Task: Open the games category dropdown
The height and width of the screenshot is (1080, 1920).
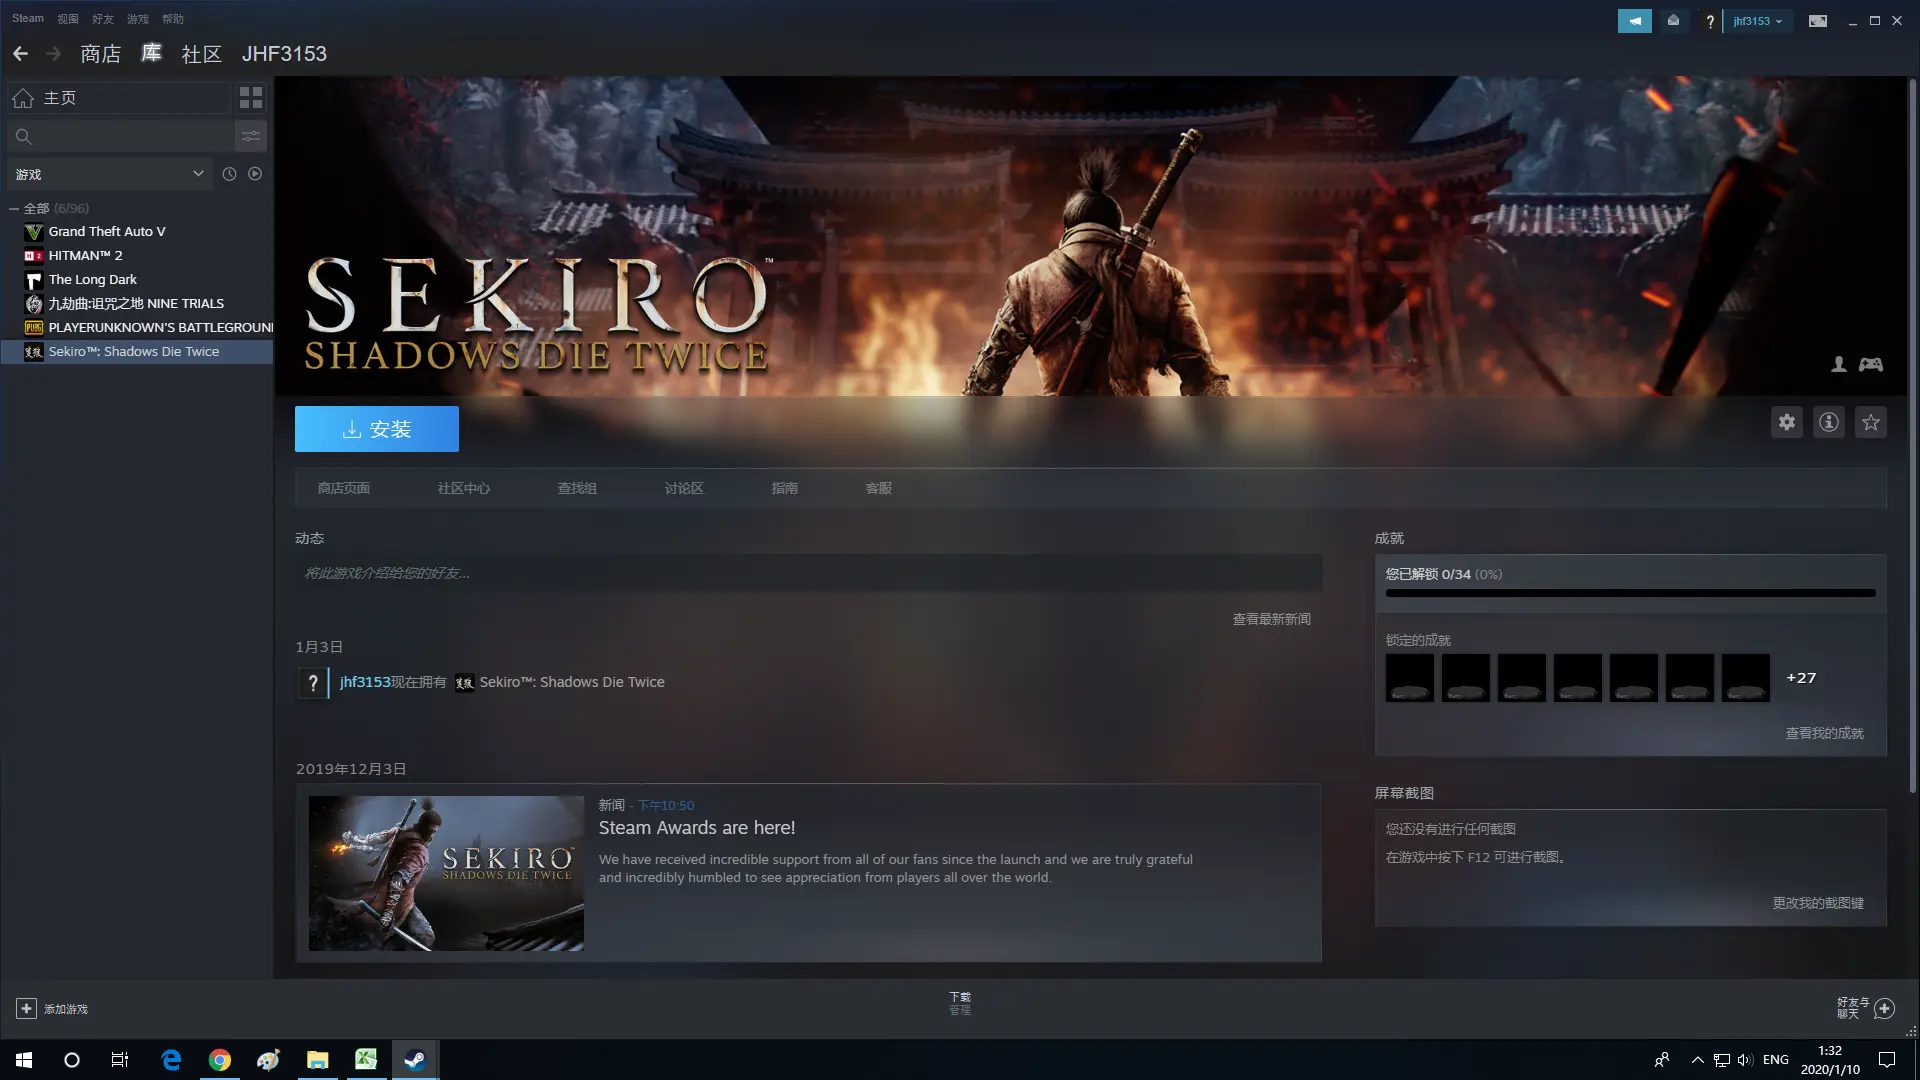Action: (110, 174)
